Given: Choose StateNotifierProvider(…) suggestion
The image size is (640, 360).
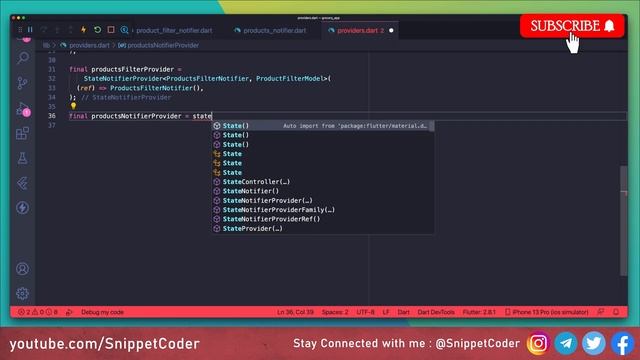Looking at the screenshot, I should tap(323, 200).
